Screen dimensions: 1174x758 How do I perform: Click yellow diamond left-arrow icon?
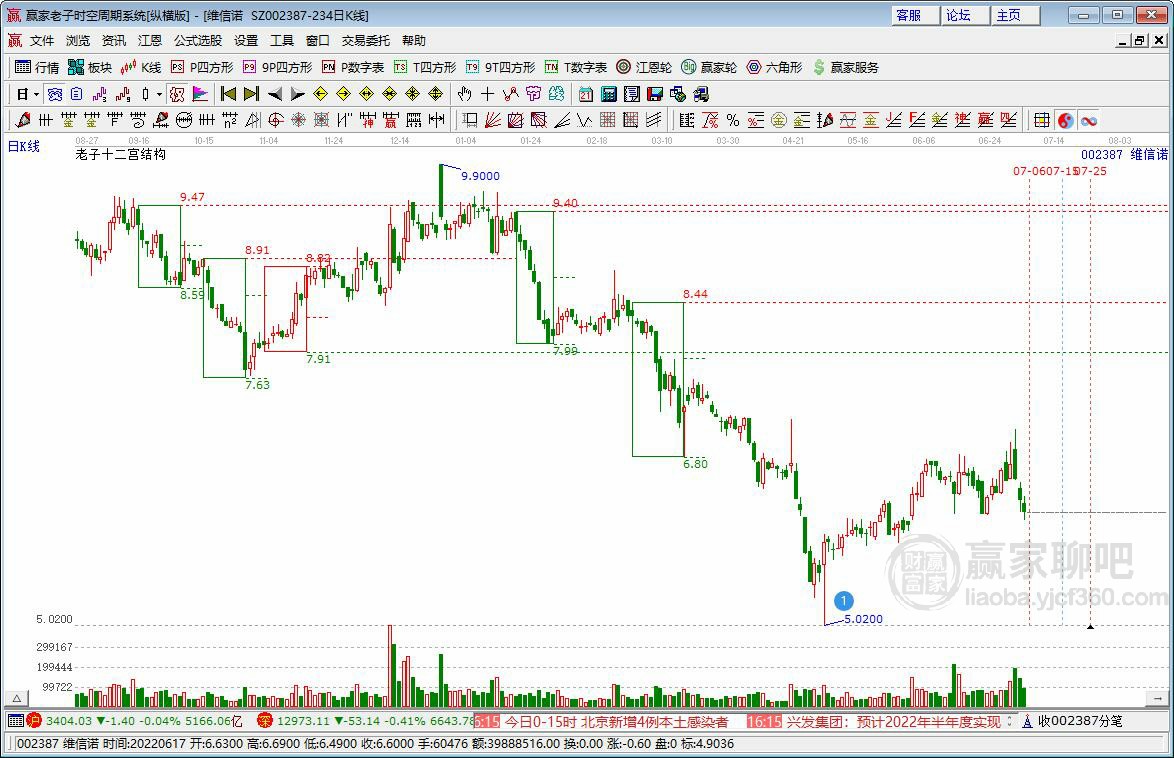[x=320, y=94]
